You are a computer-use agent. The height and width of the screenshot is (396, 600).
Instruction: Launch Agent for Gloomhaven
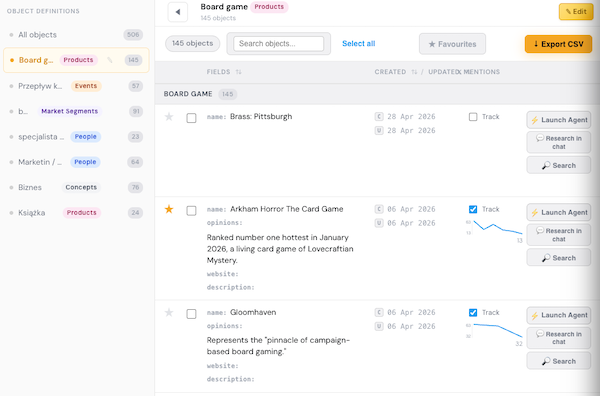(x=559, y=315)
